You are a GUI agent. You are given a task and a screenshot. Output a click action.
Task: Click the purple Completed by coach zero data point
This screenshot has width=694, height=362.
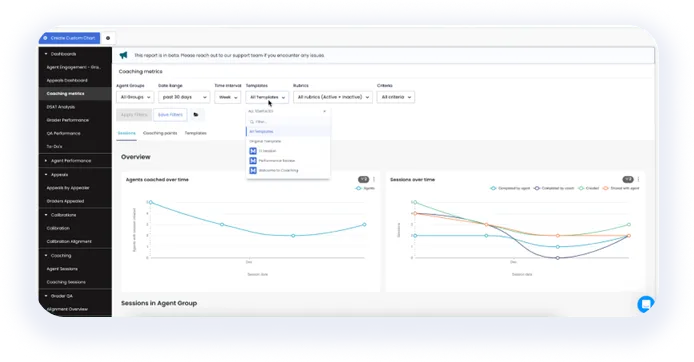tap(558, 258)
